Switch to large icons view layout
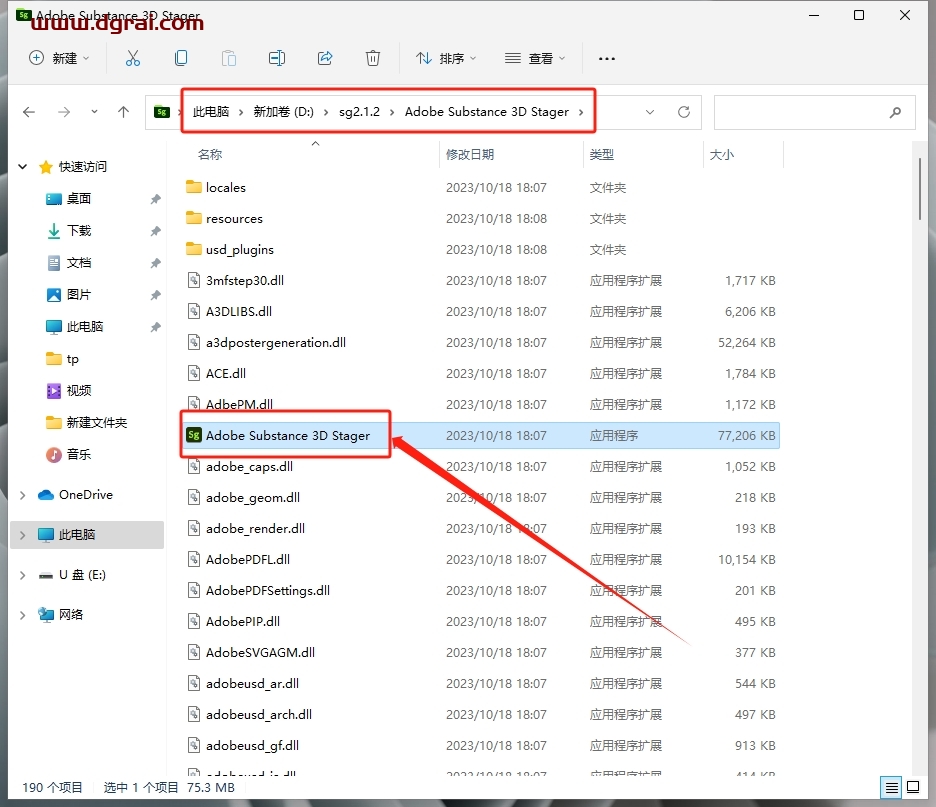Image resolution: width=936 pixels, height=807 pixels. 913,788
